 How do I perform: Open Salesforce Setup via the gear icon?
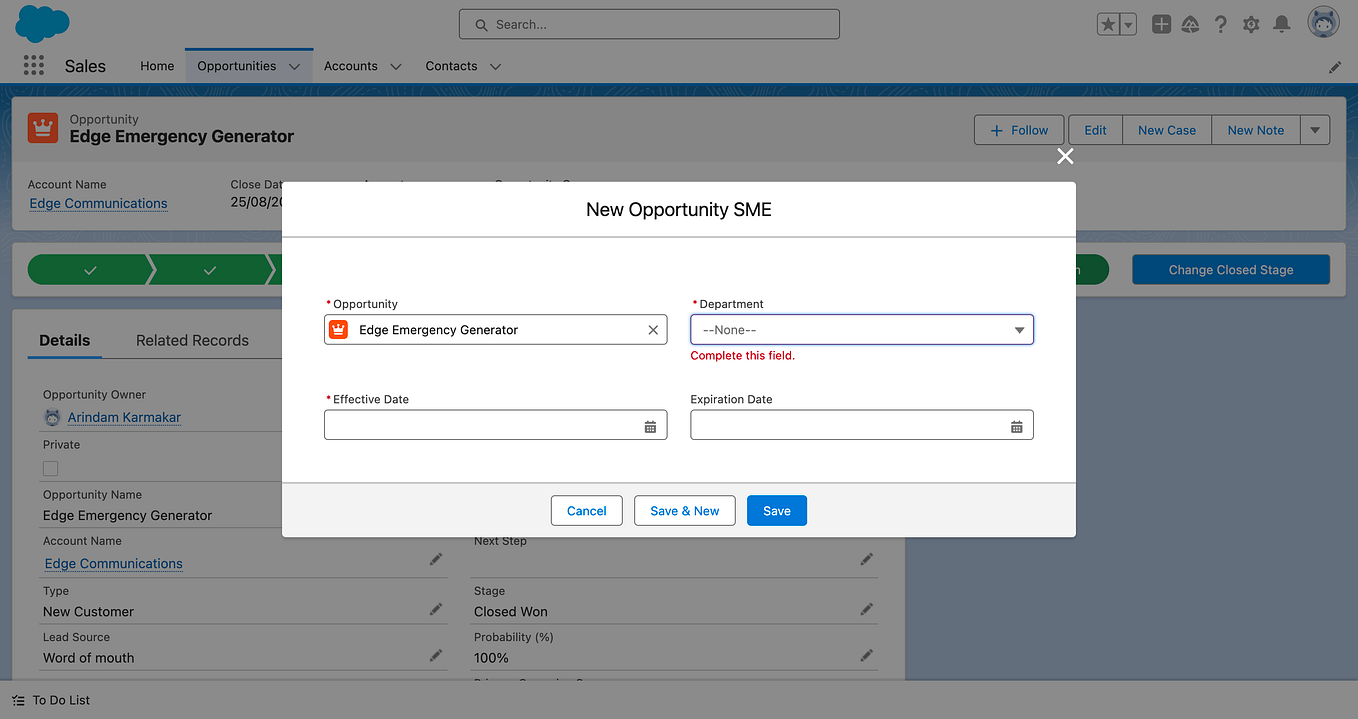1250,24
